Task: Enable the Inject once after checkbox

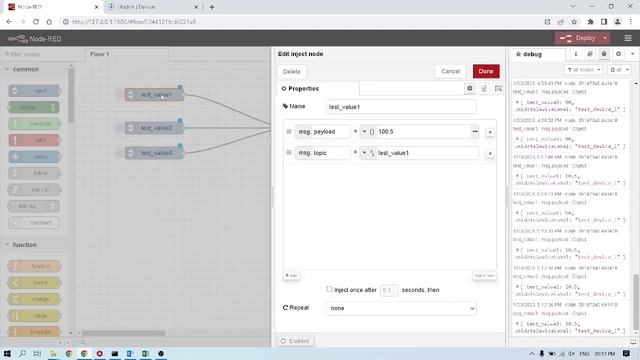Action: coord(329,289)
